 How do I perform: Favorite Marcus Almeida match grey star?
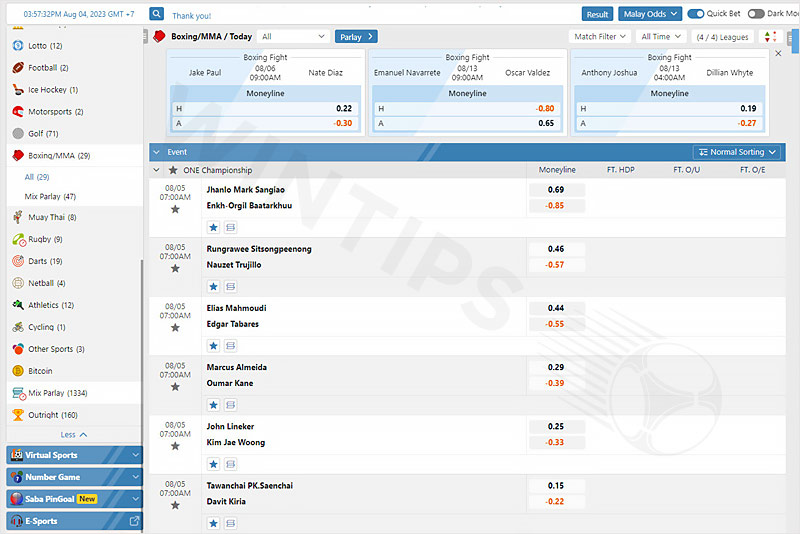(x=175, y=387)
